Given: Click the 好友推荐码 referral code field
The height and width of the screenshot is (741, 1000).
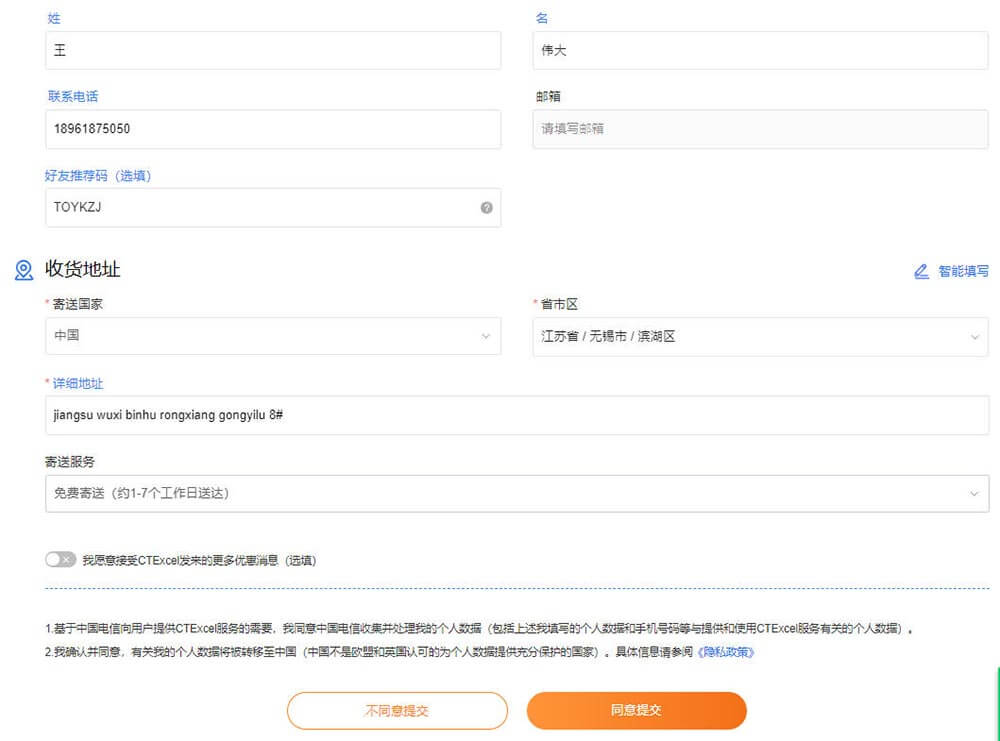Looking at the screenshot, I should point(260,208).
